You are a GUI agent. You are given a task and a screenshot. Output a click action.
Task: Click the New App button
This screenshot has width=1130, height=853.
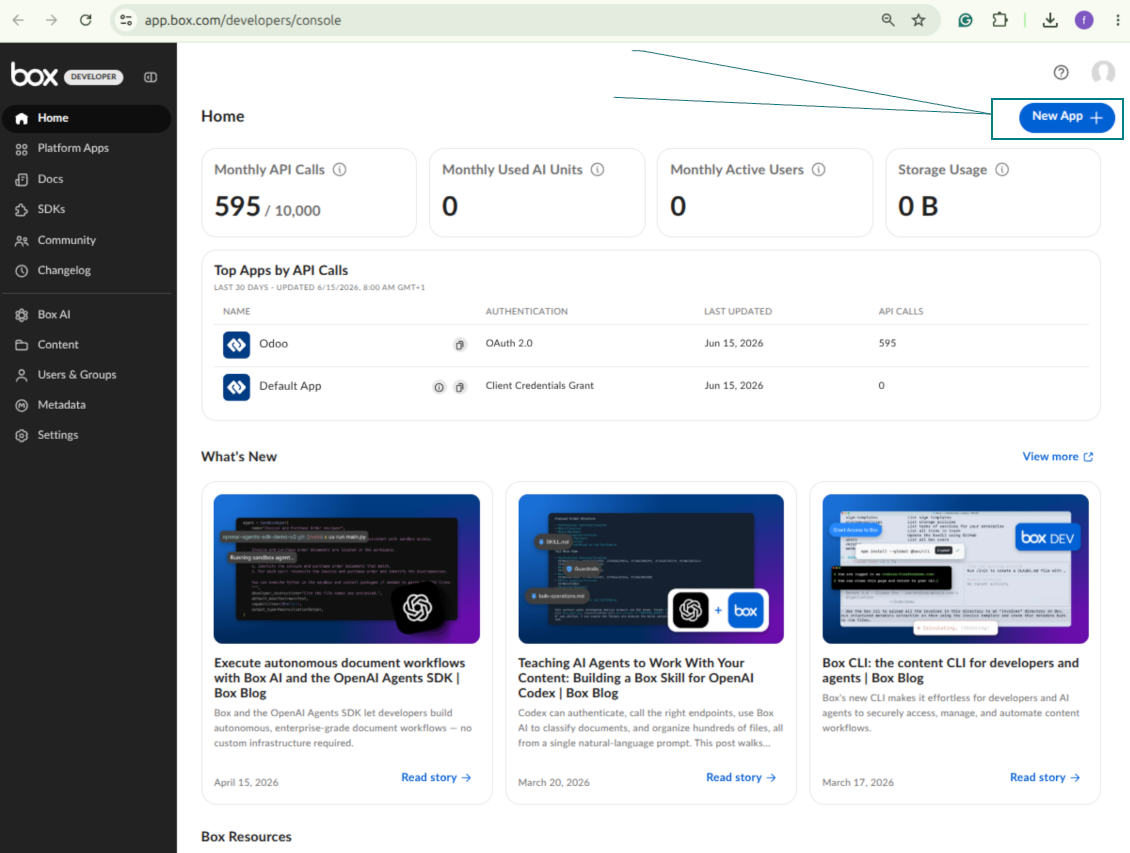coord(1067,117)
